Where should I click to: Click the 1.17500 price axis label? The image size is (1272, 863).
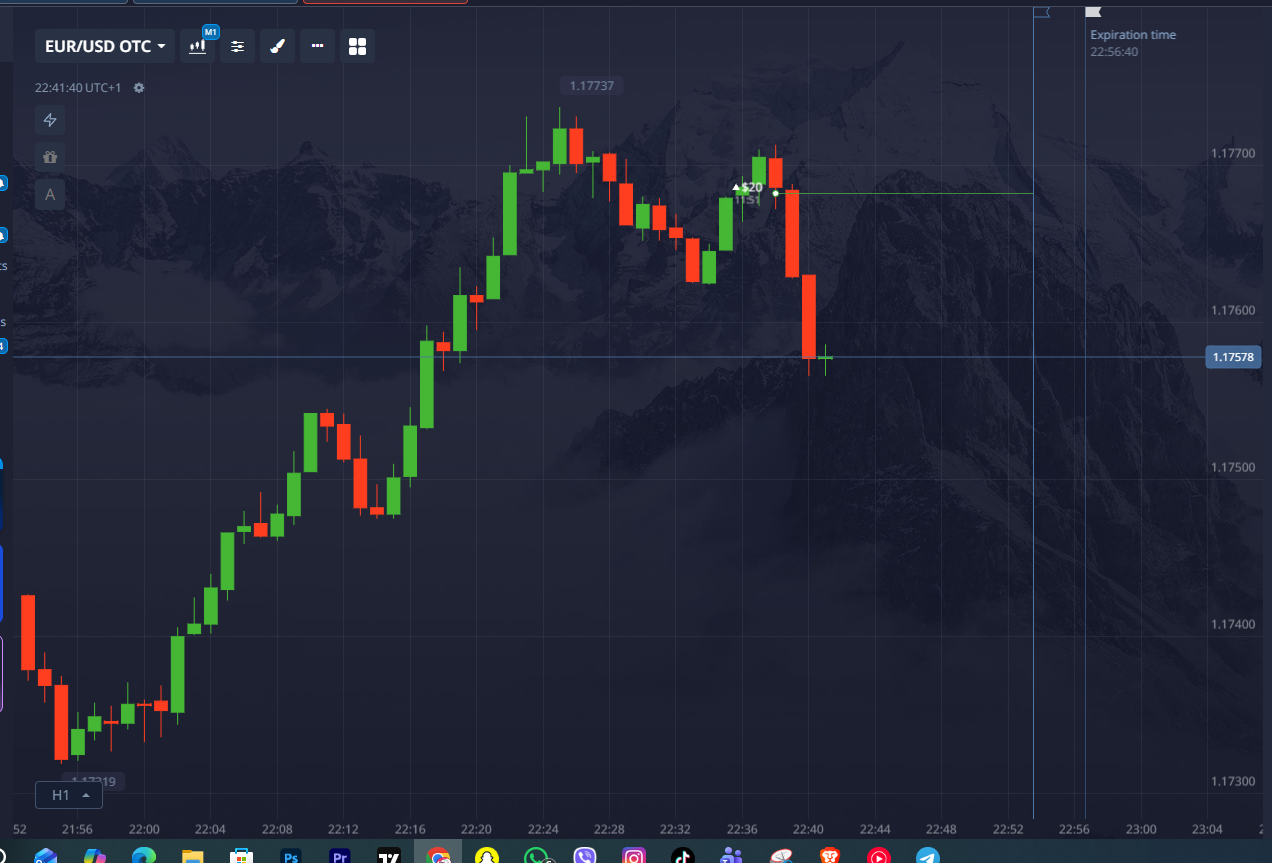(1232, 468)
